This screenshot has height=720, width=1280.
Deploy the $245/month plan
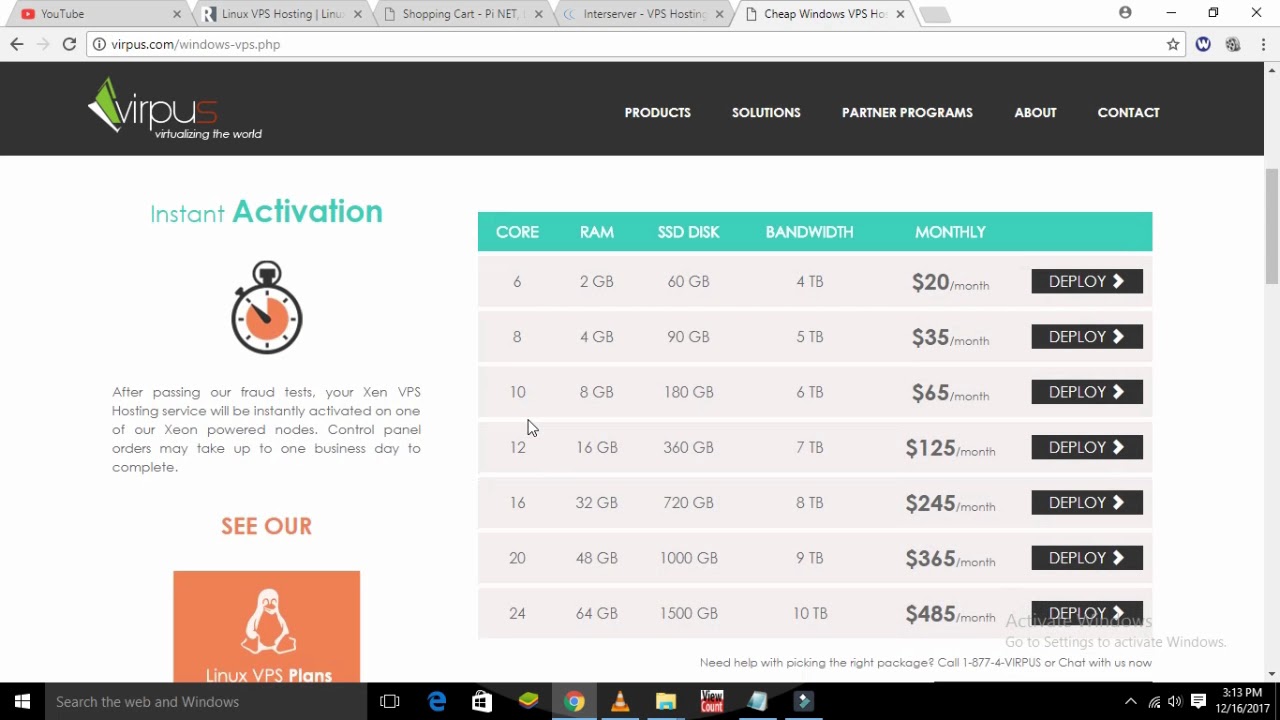click(1087, 503)
